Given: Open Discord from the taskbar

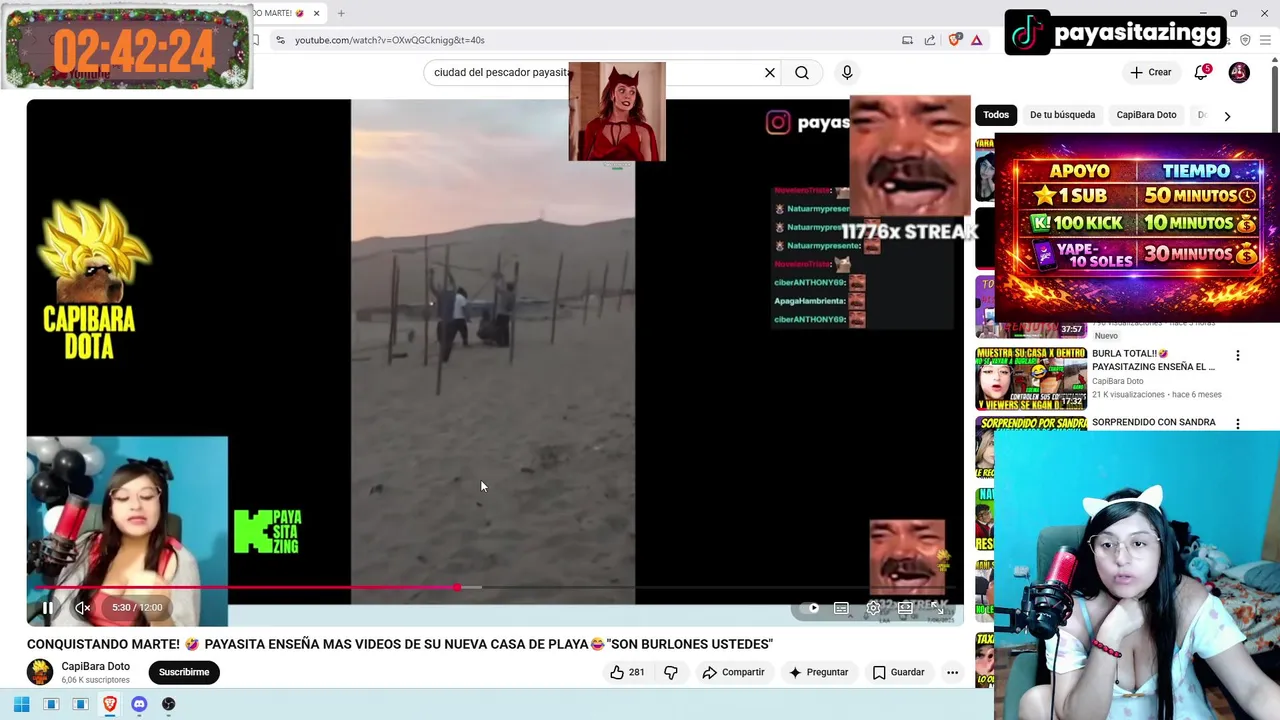Looking at the screenshot, I should 139,704.
